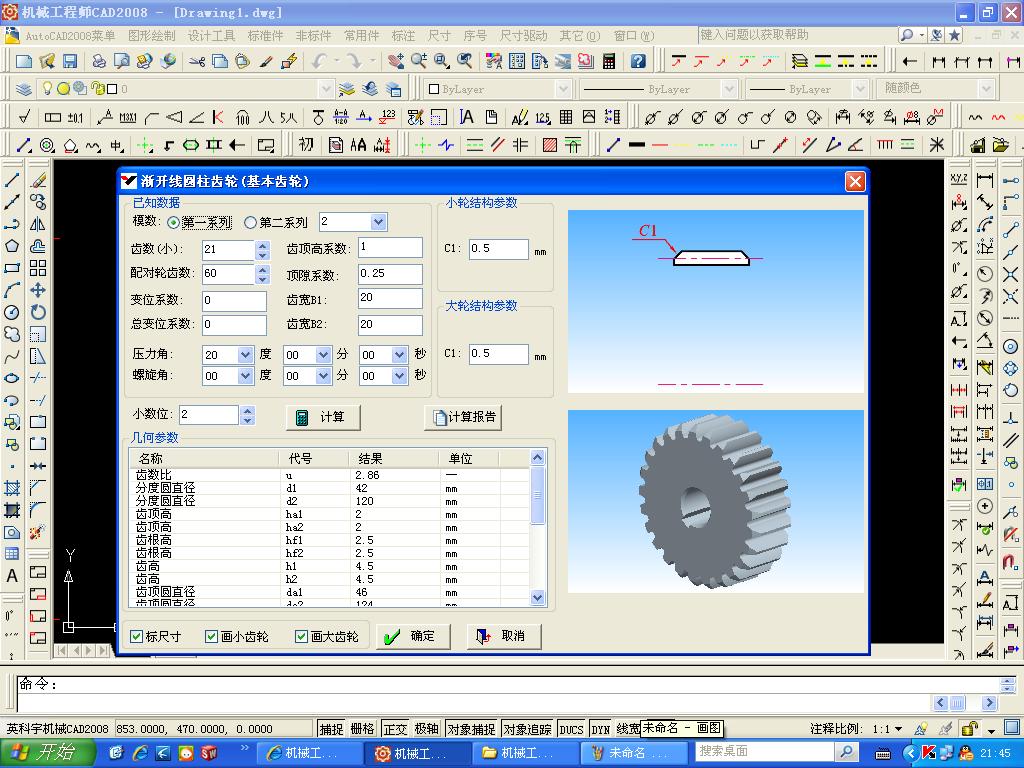This screenshot has height=768, width=1024.
Task: Open the 尺寸驱动 menu
Action: point(523,35)
